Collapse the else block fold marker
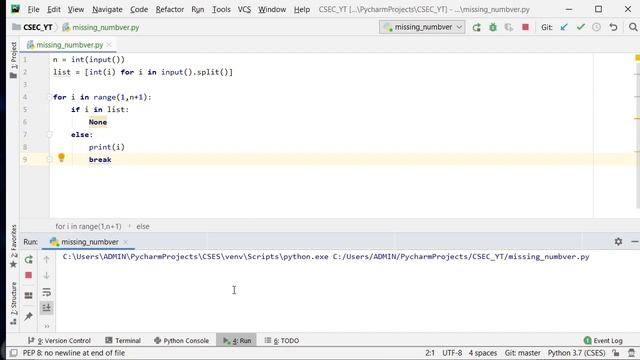 point(49,135)
